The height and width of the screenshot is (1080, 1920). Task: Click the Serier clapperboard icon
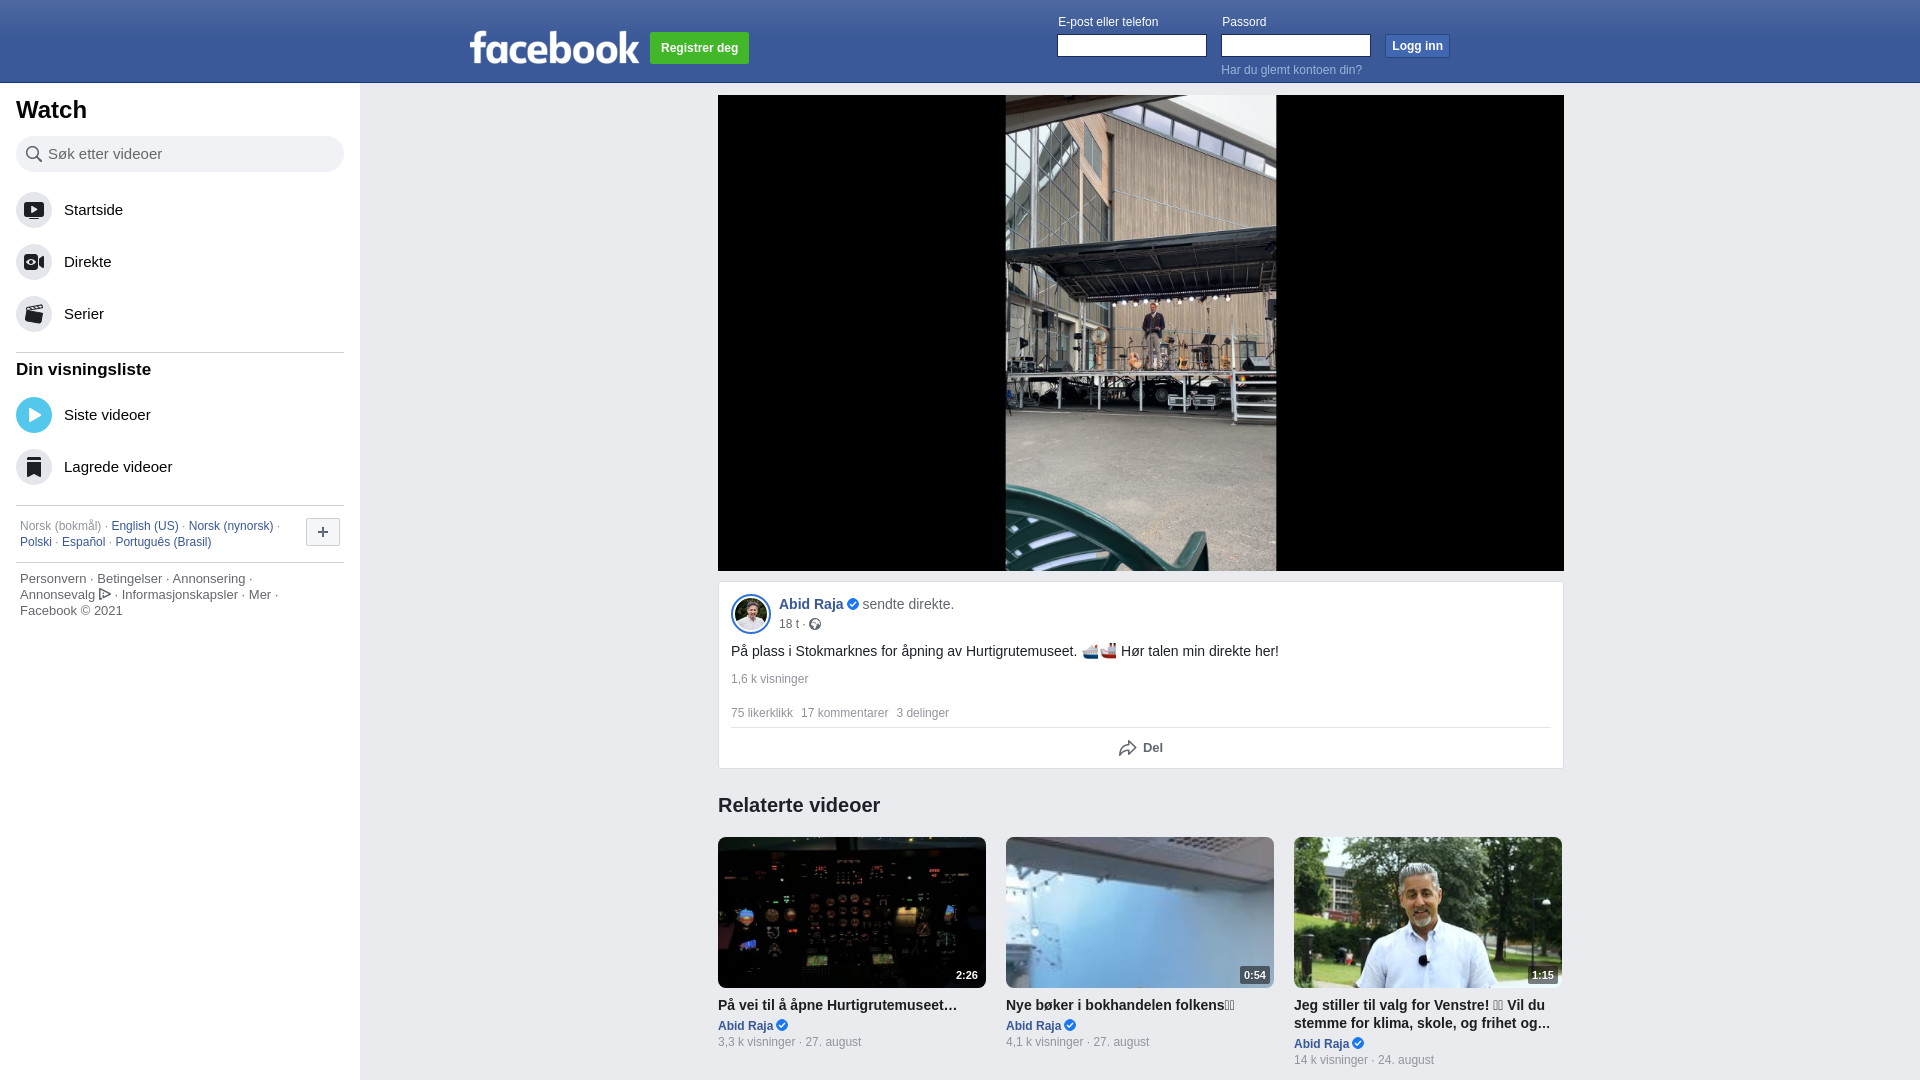34,314
